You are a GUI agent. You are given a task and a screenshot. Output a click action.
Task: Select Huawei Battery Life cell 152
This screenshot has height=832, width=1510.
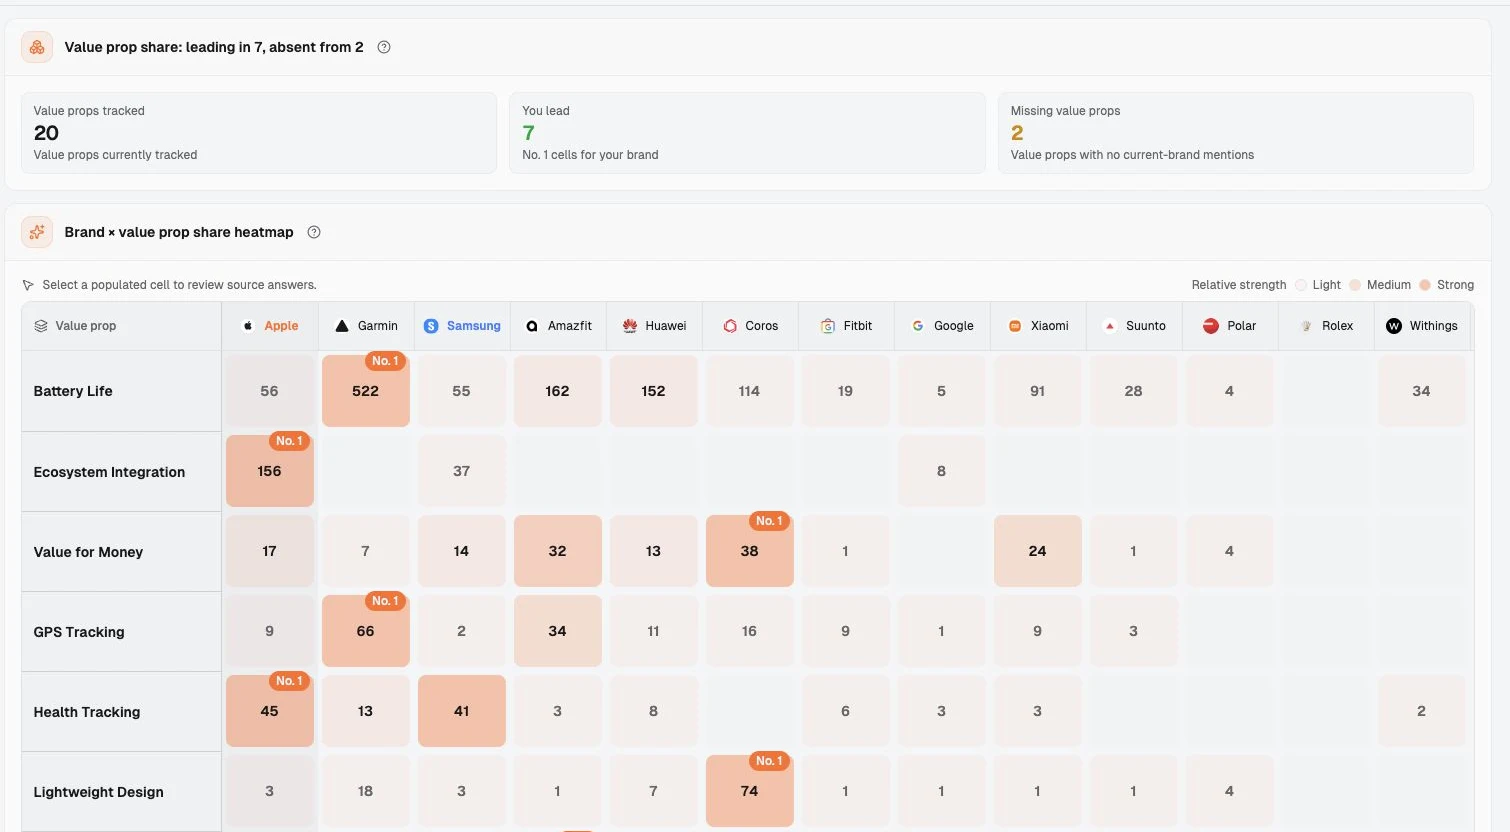654,391
